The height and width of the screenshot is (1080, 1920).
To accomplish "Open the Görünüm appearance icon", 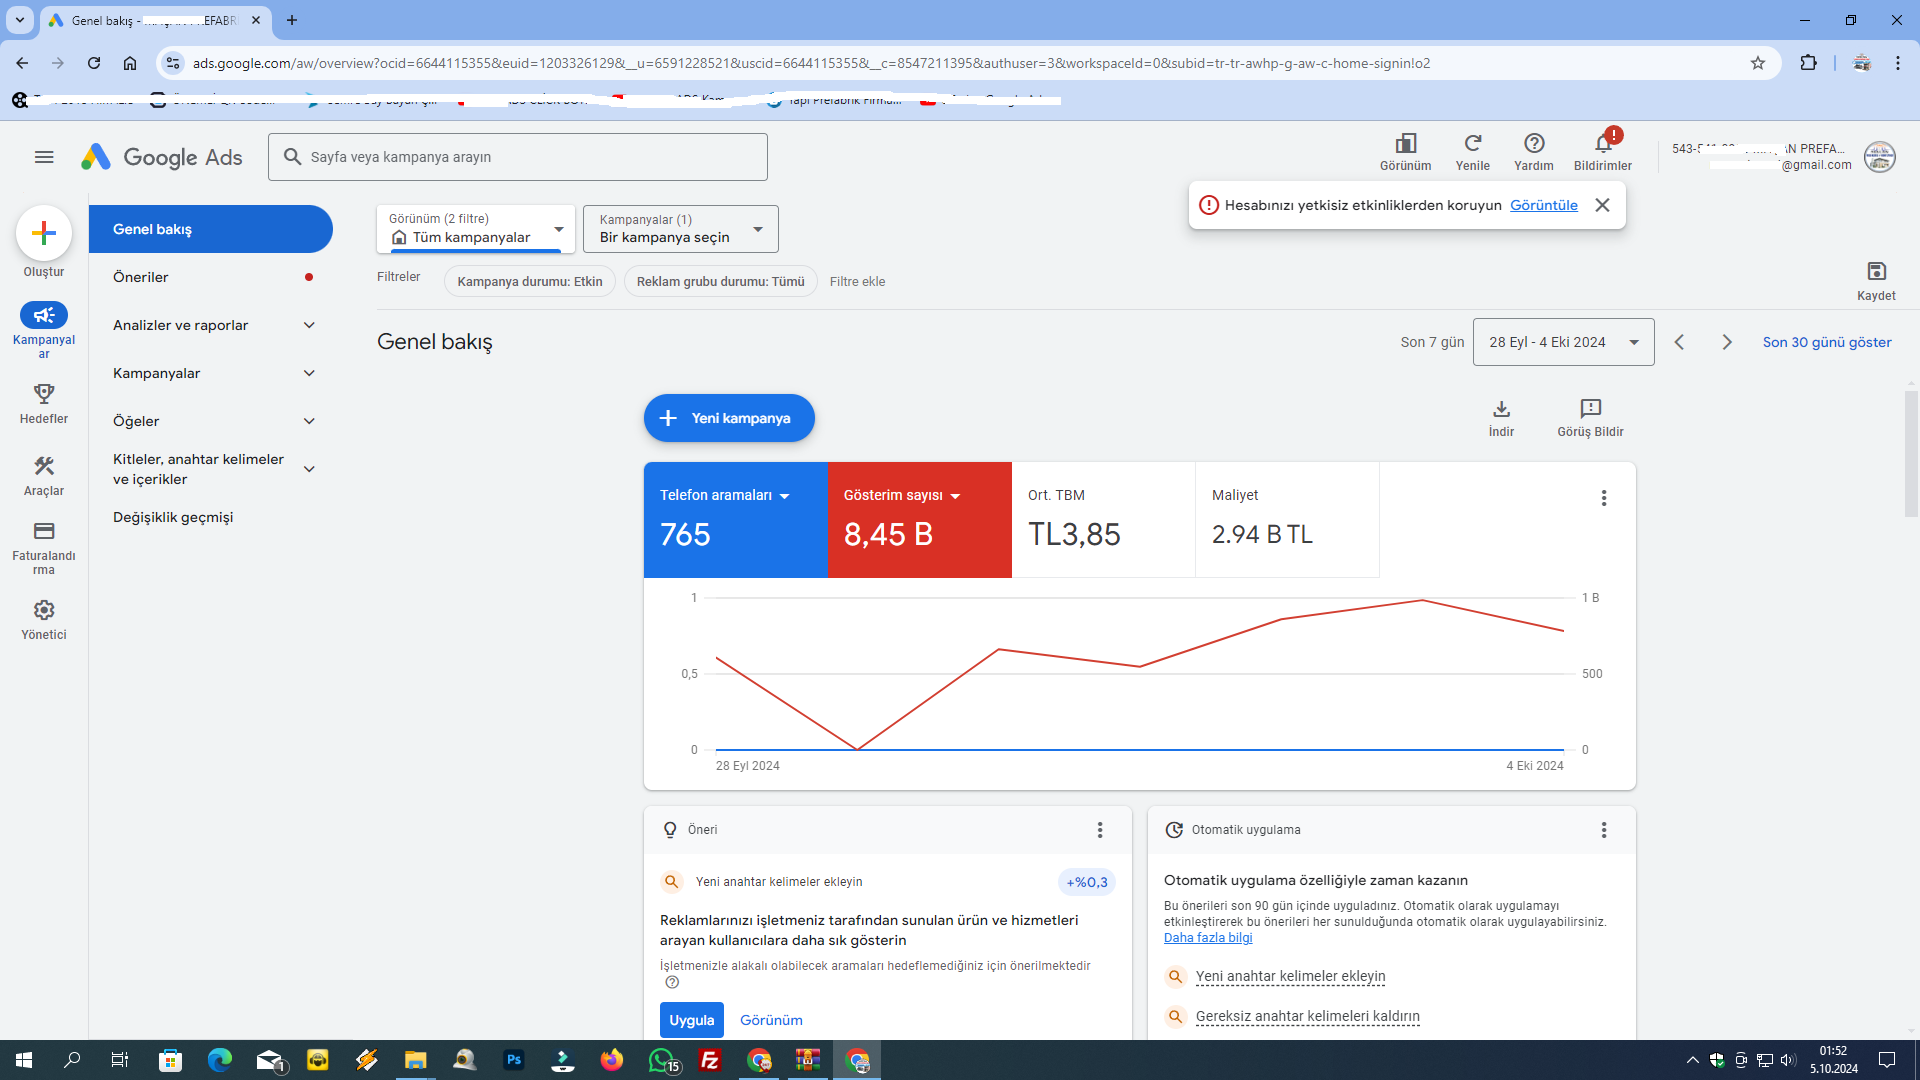I will point(1405,143).
